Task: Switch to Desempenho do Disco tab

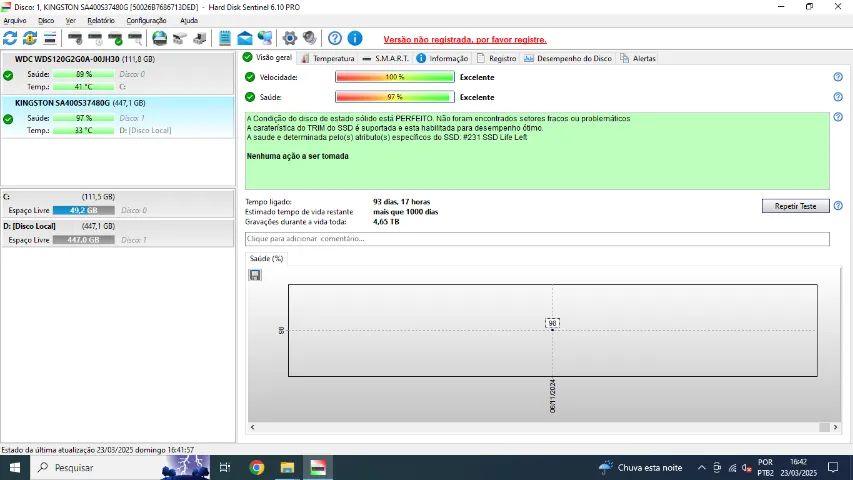Action: pyautogui.click(x=568, y=58)
